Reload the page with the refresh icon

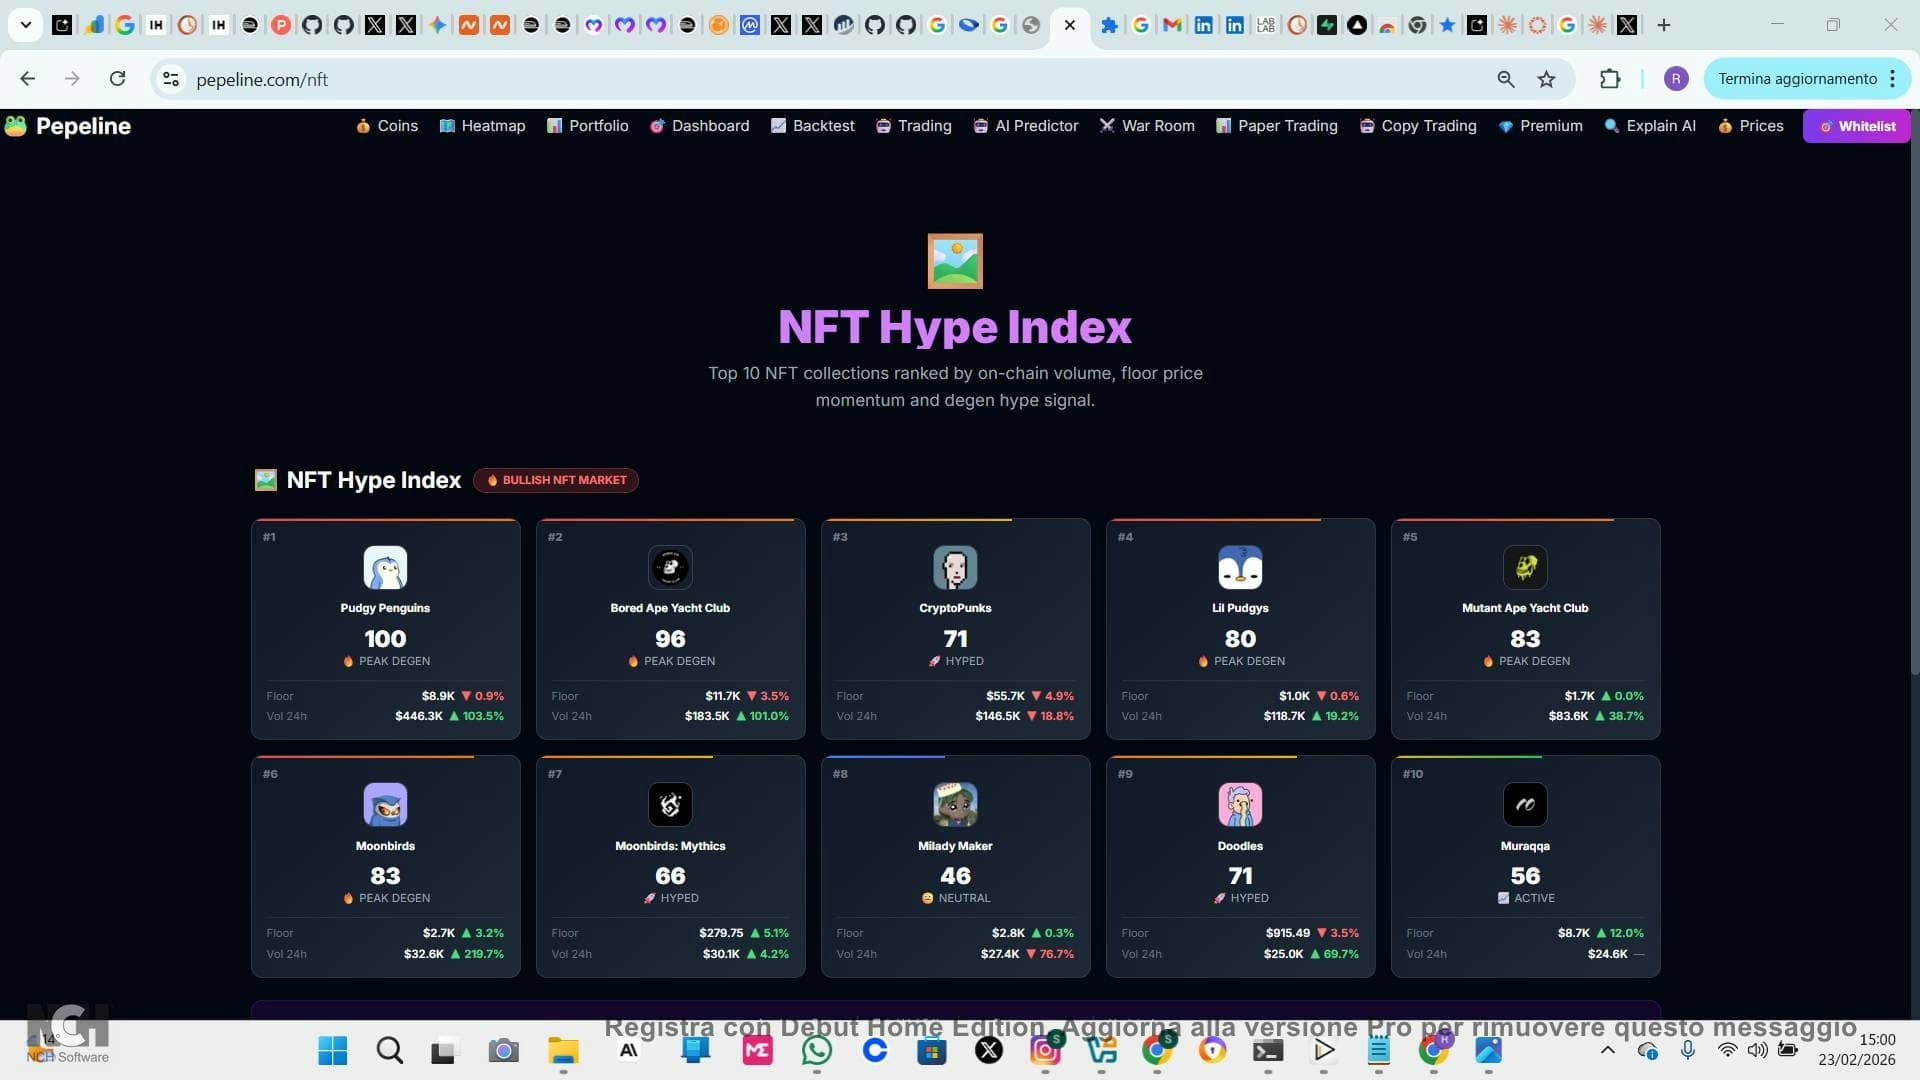[117, 78]
